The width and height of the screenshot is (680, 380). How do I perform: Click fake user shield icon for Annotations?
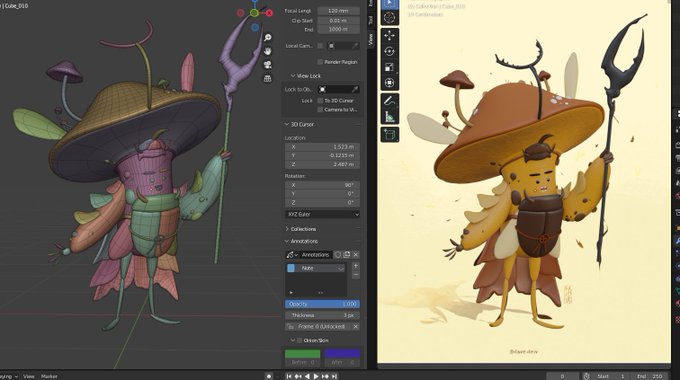click(338, 255)
